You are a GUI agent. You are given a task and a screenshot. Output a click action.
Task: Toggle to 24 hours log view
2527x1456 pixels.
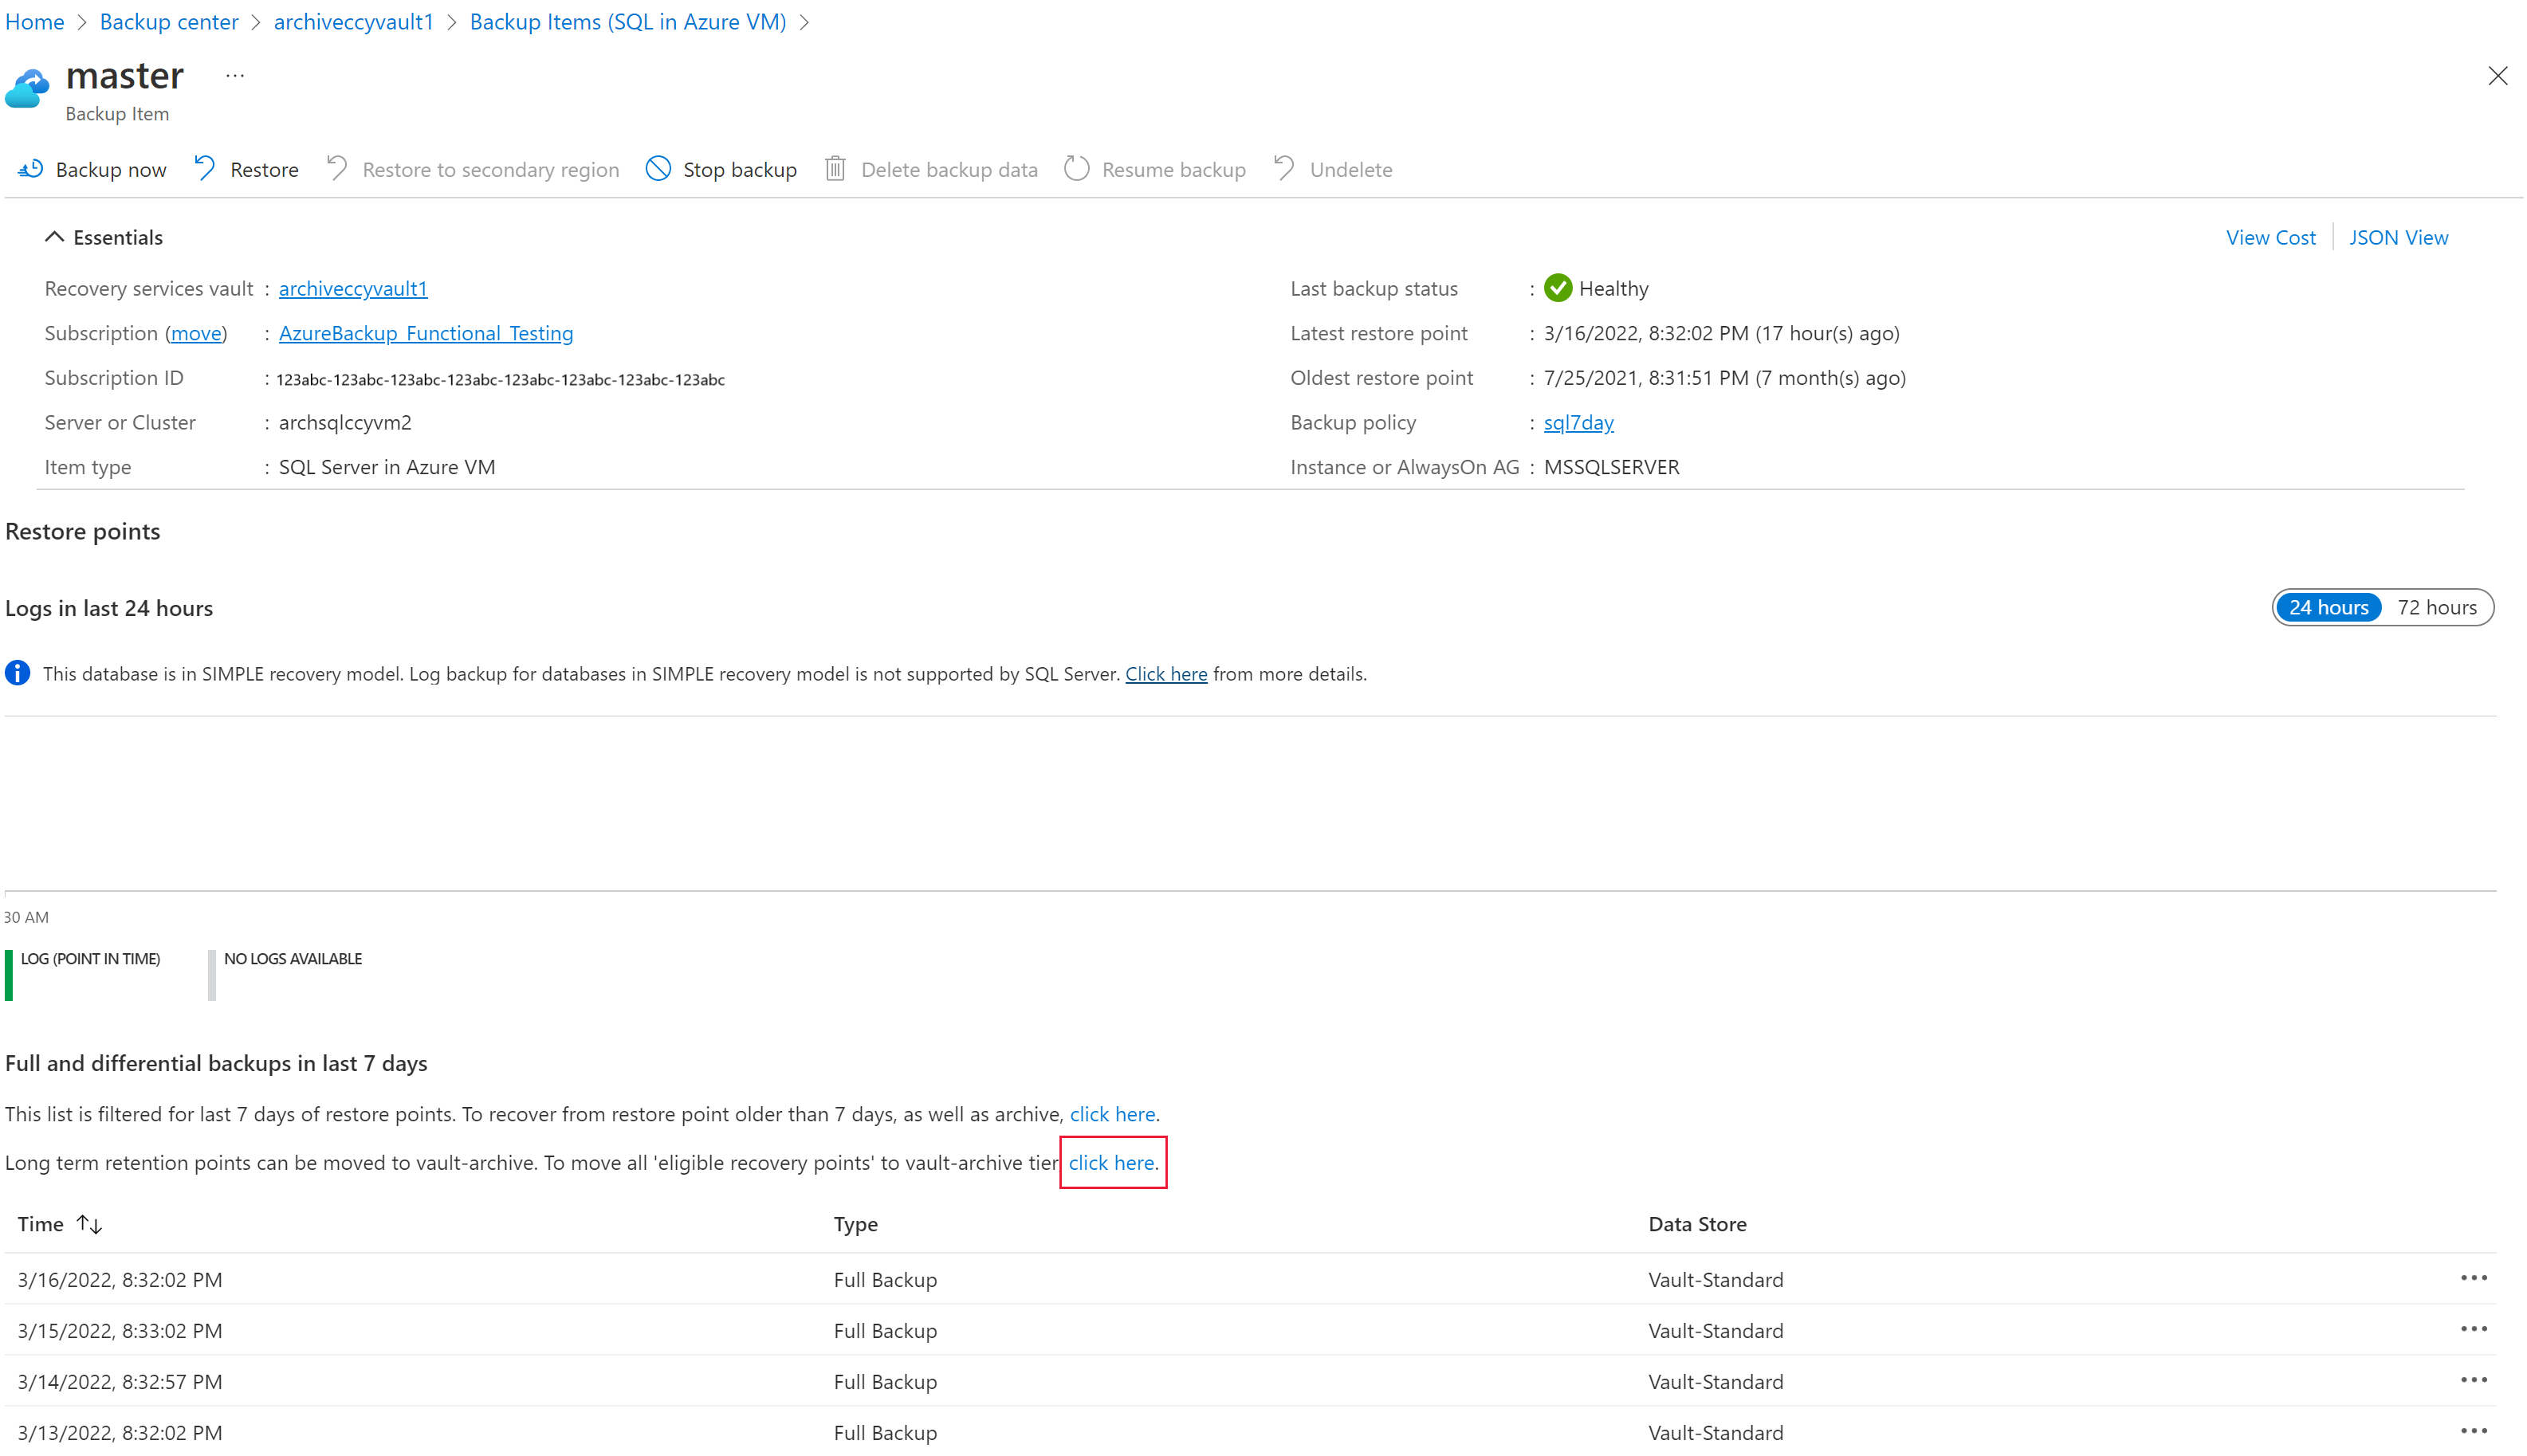pyautogui.click(x=2328, y=606)
